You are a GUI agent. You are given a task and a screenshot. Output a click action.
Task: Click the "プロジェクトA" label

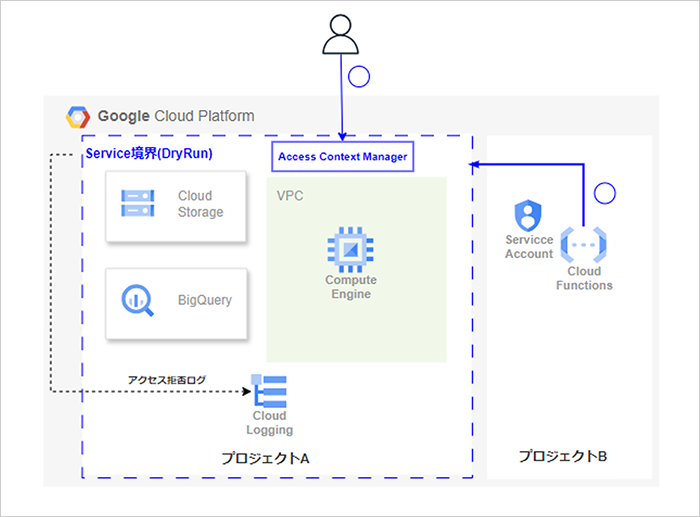(x=265, y=458)
